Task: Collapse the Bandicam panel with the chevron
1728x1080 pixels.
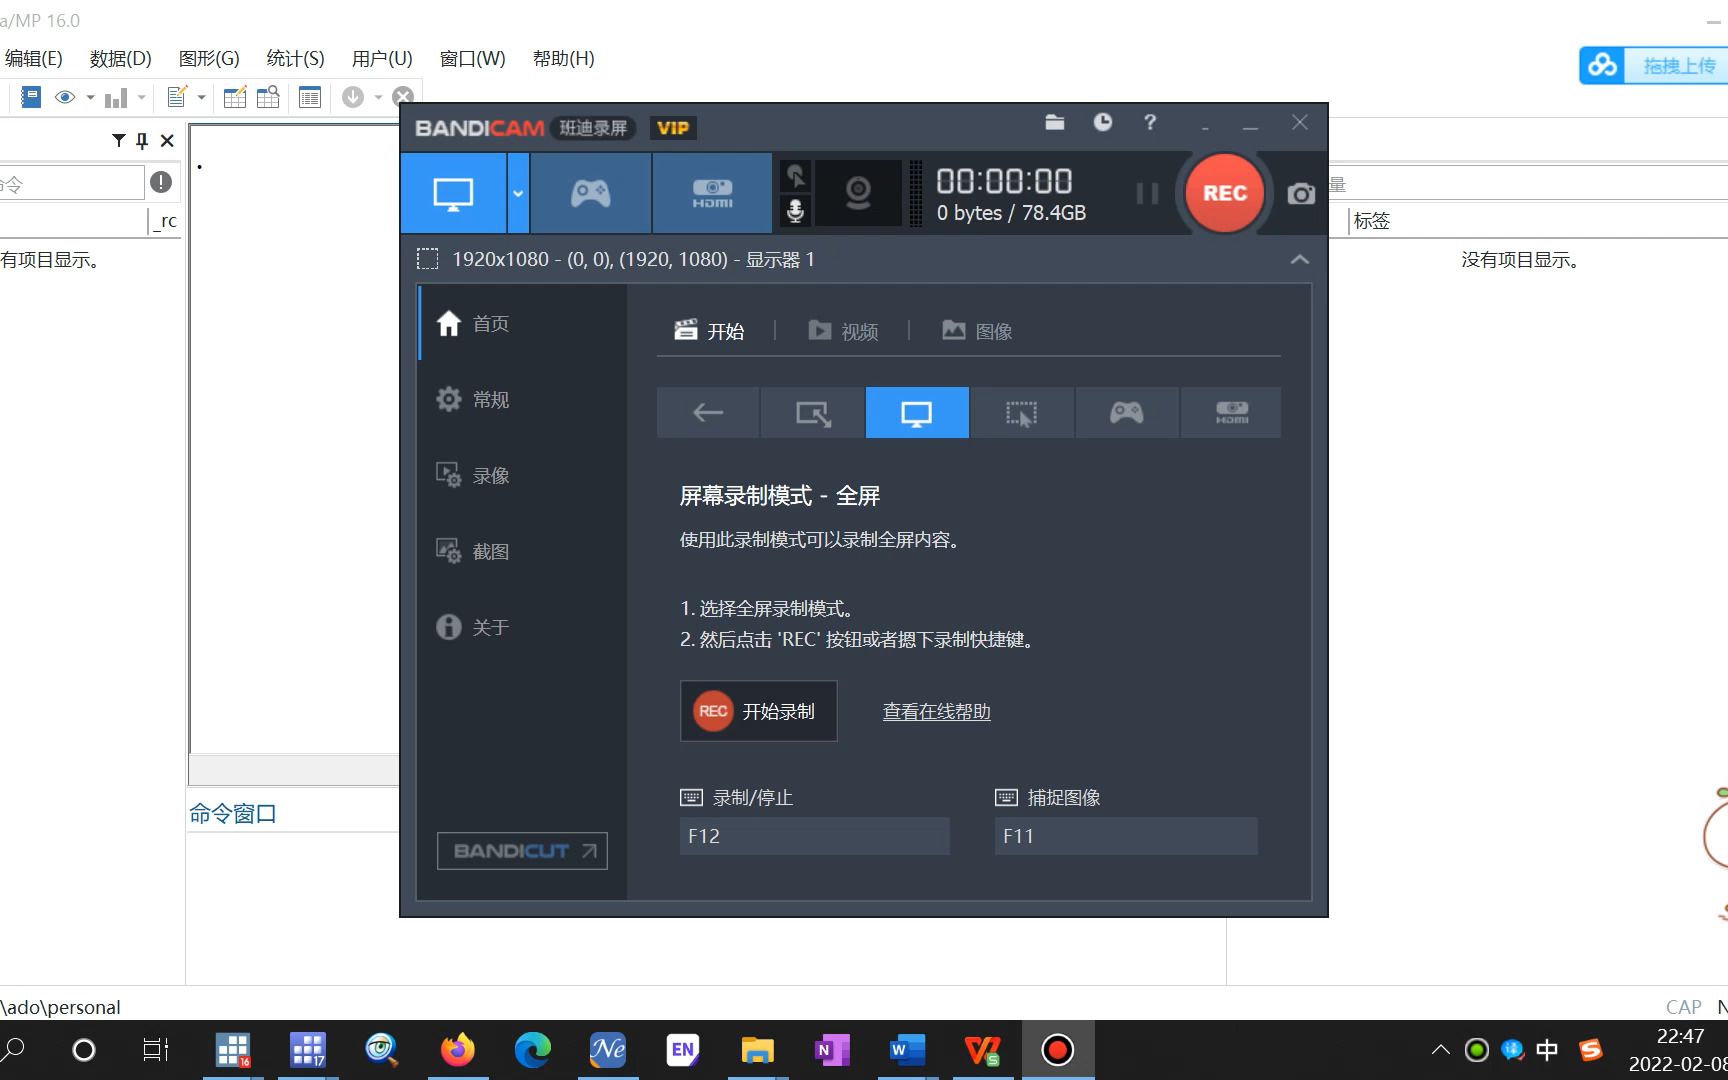Action: (x=1299, y=259)
